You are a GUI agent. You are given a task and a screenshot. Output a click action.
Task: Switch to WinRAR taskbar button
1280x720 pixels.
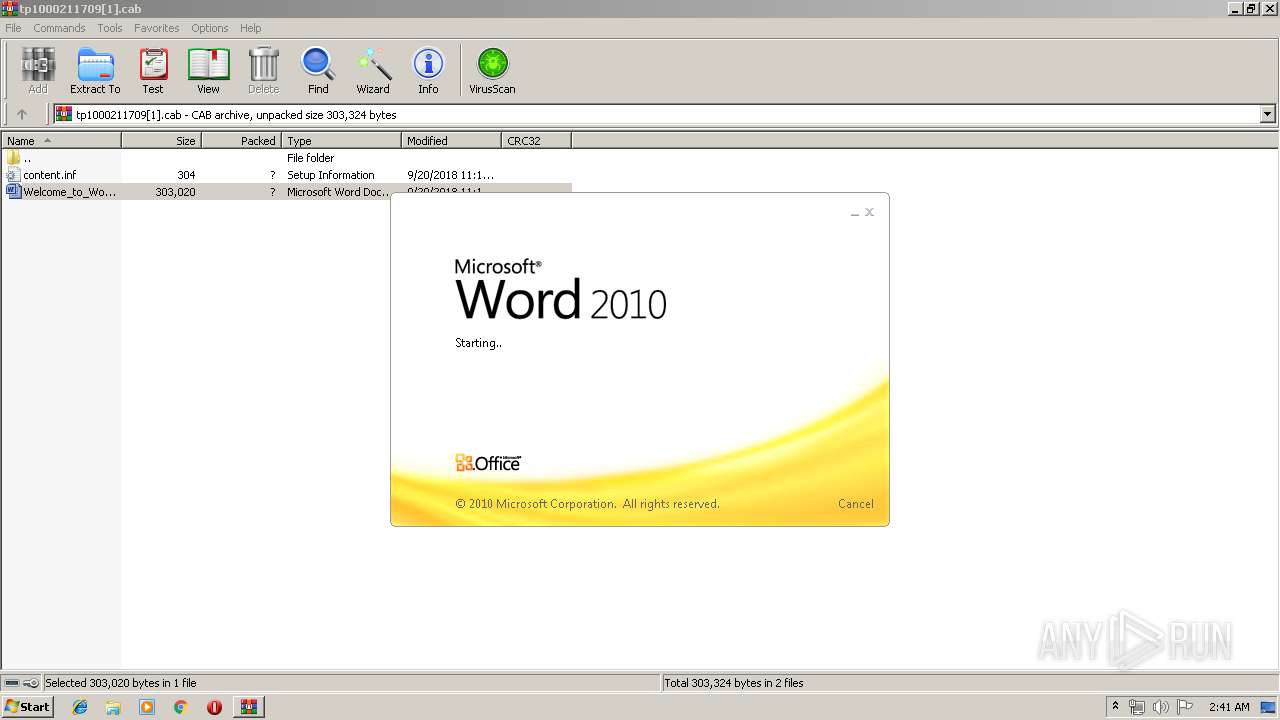tap(248, 707)
